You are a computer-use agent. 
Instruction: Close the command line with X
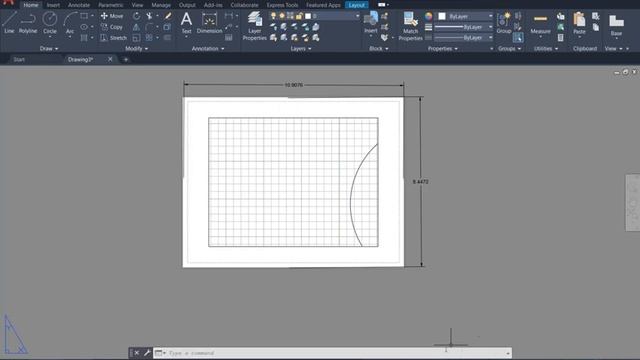[137, 353]
